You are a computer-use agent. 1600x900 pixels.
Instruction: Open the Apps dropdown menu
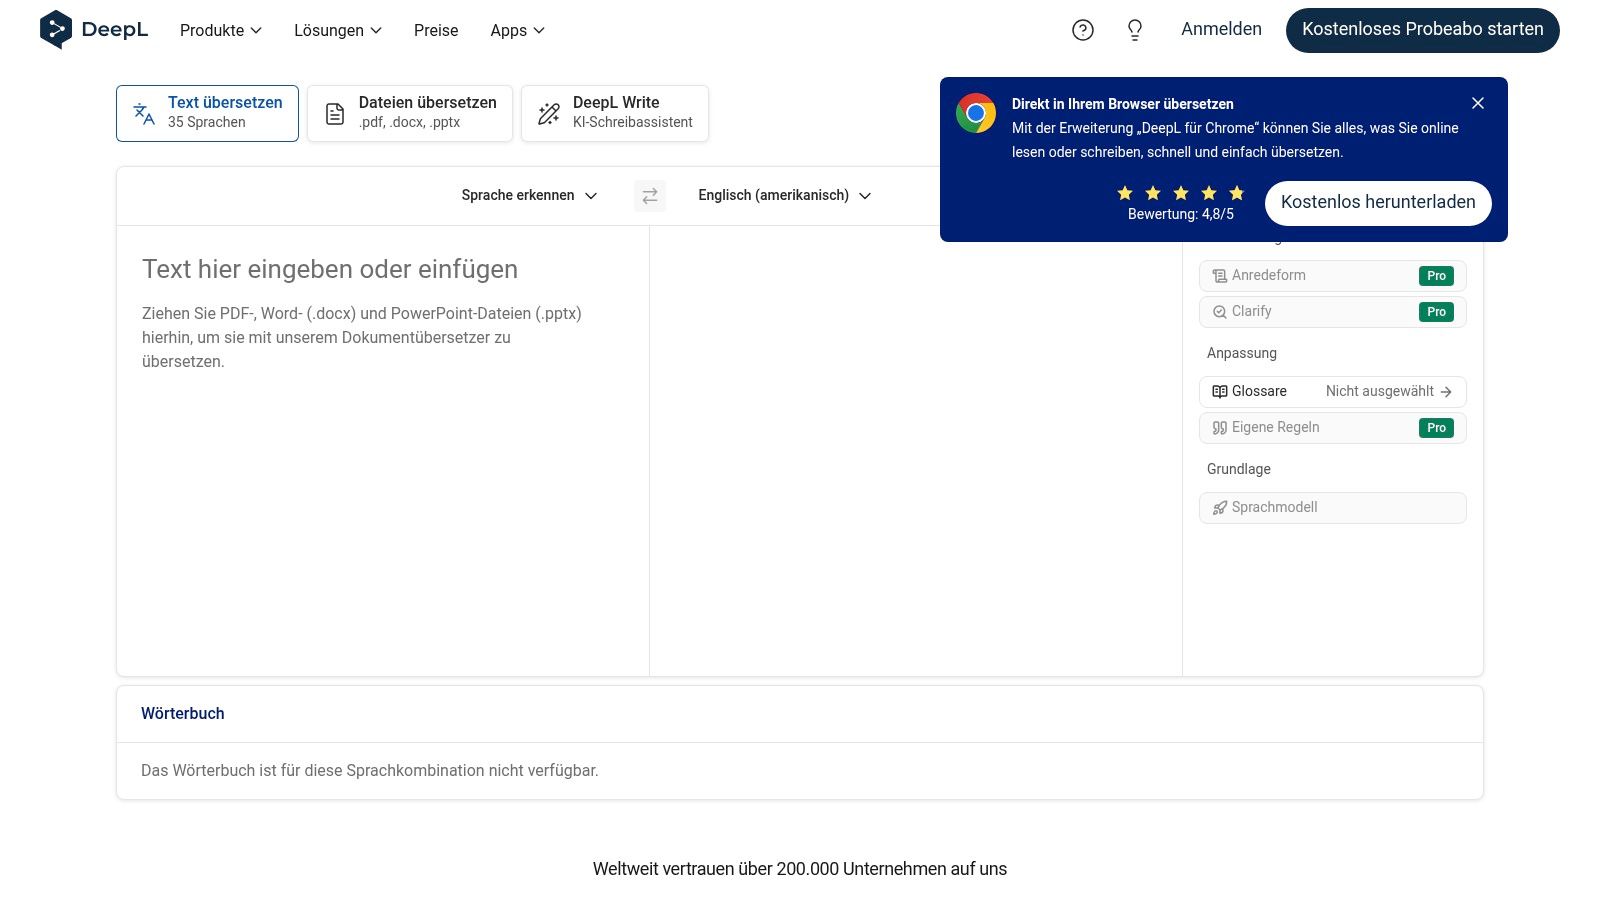(518, 30)
